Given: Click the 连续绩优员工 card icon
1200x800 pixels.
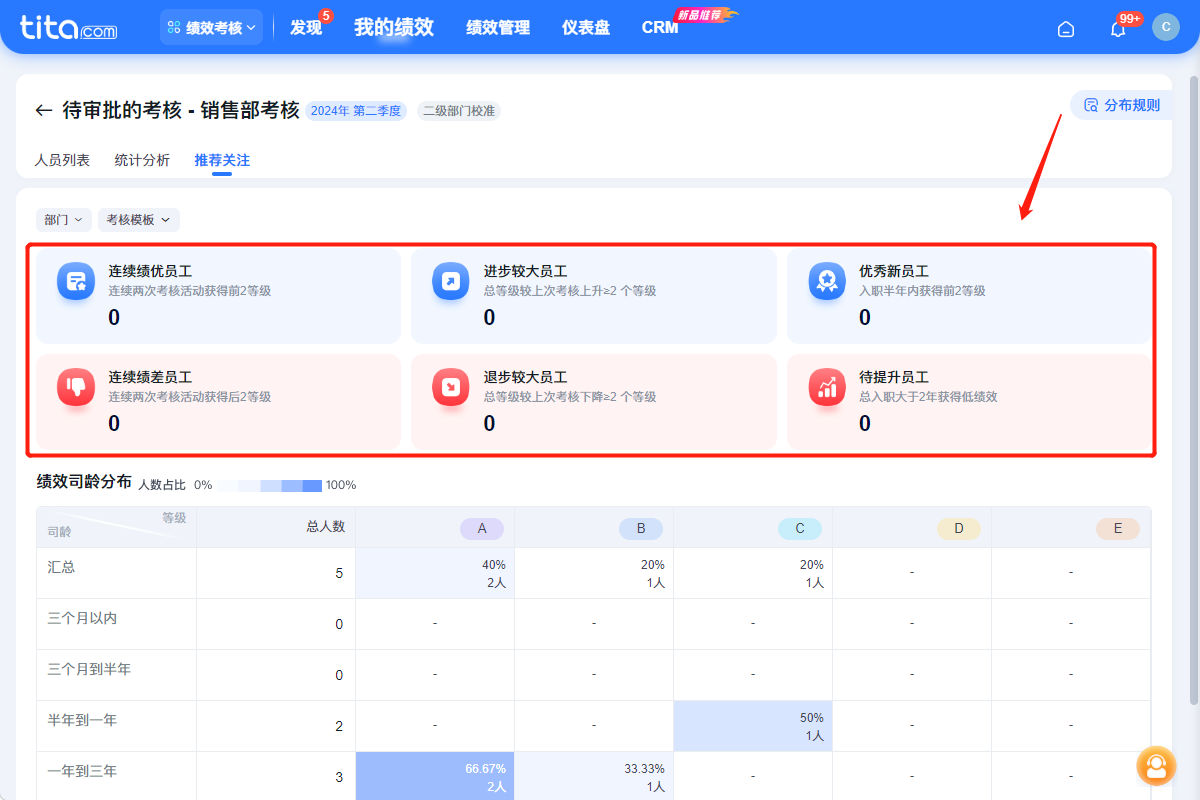Looking at the screenshot, I should (x=76, y=281).
